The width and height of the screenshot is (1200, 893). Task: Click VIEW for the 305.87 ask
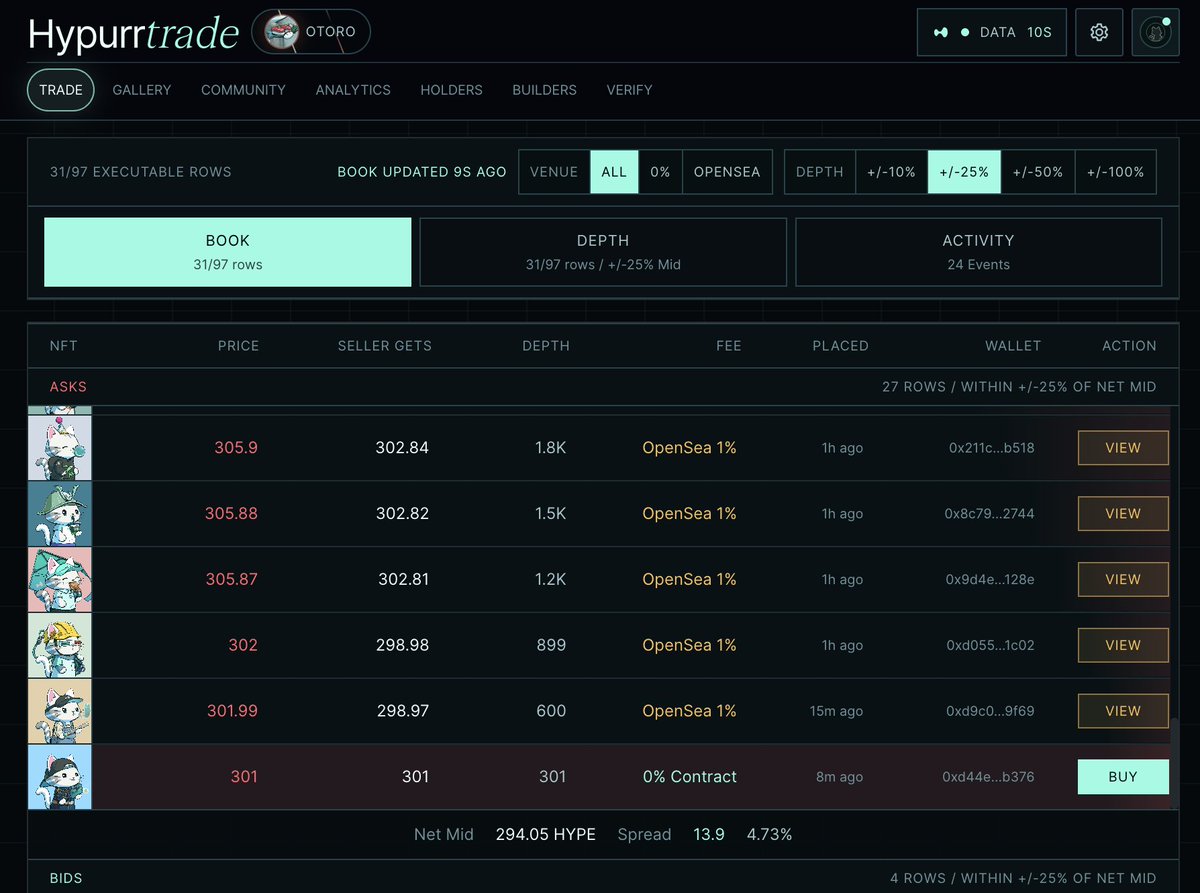(x=1123, y=579)
